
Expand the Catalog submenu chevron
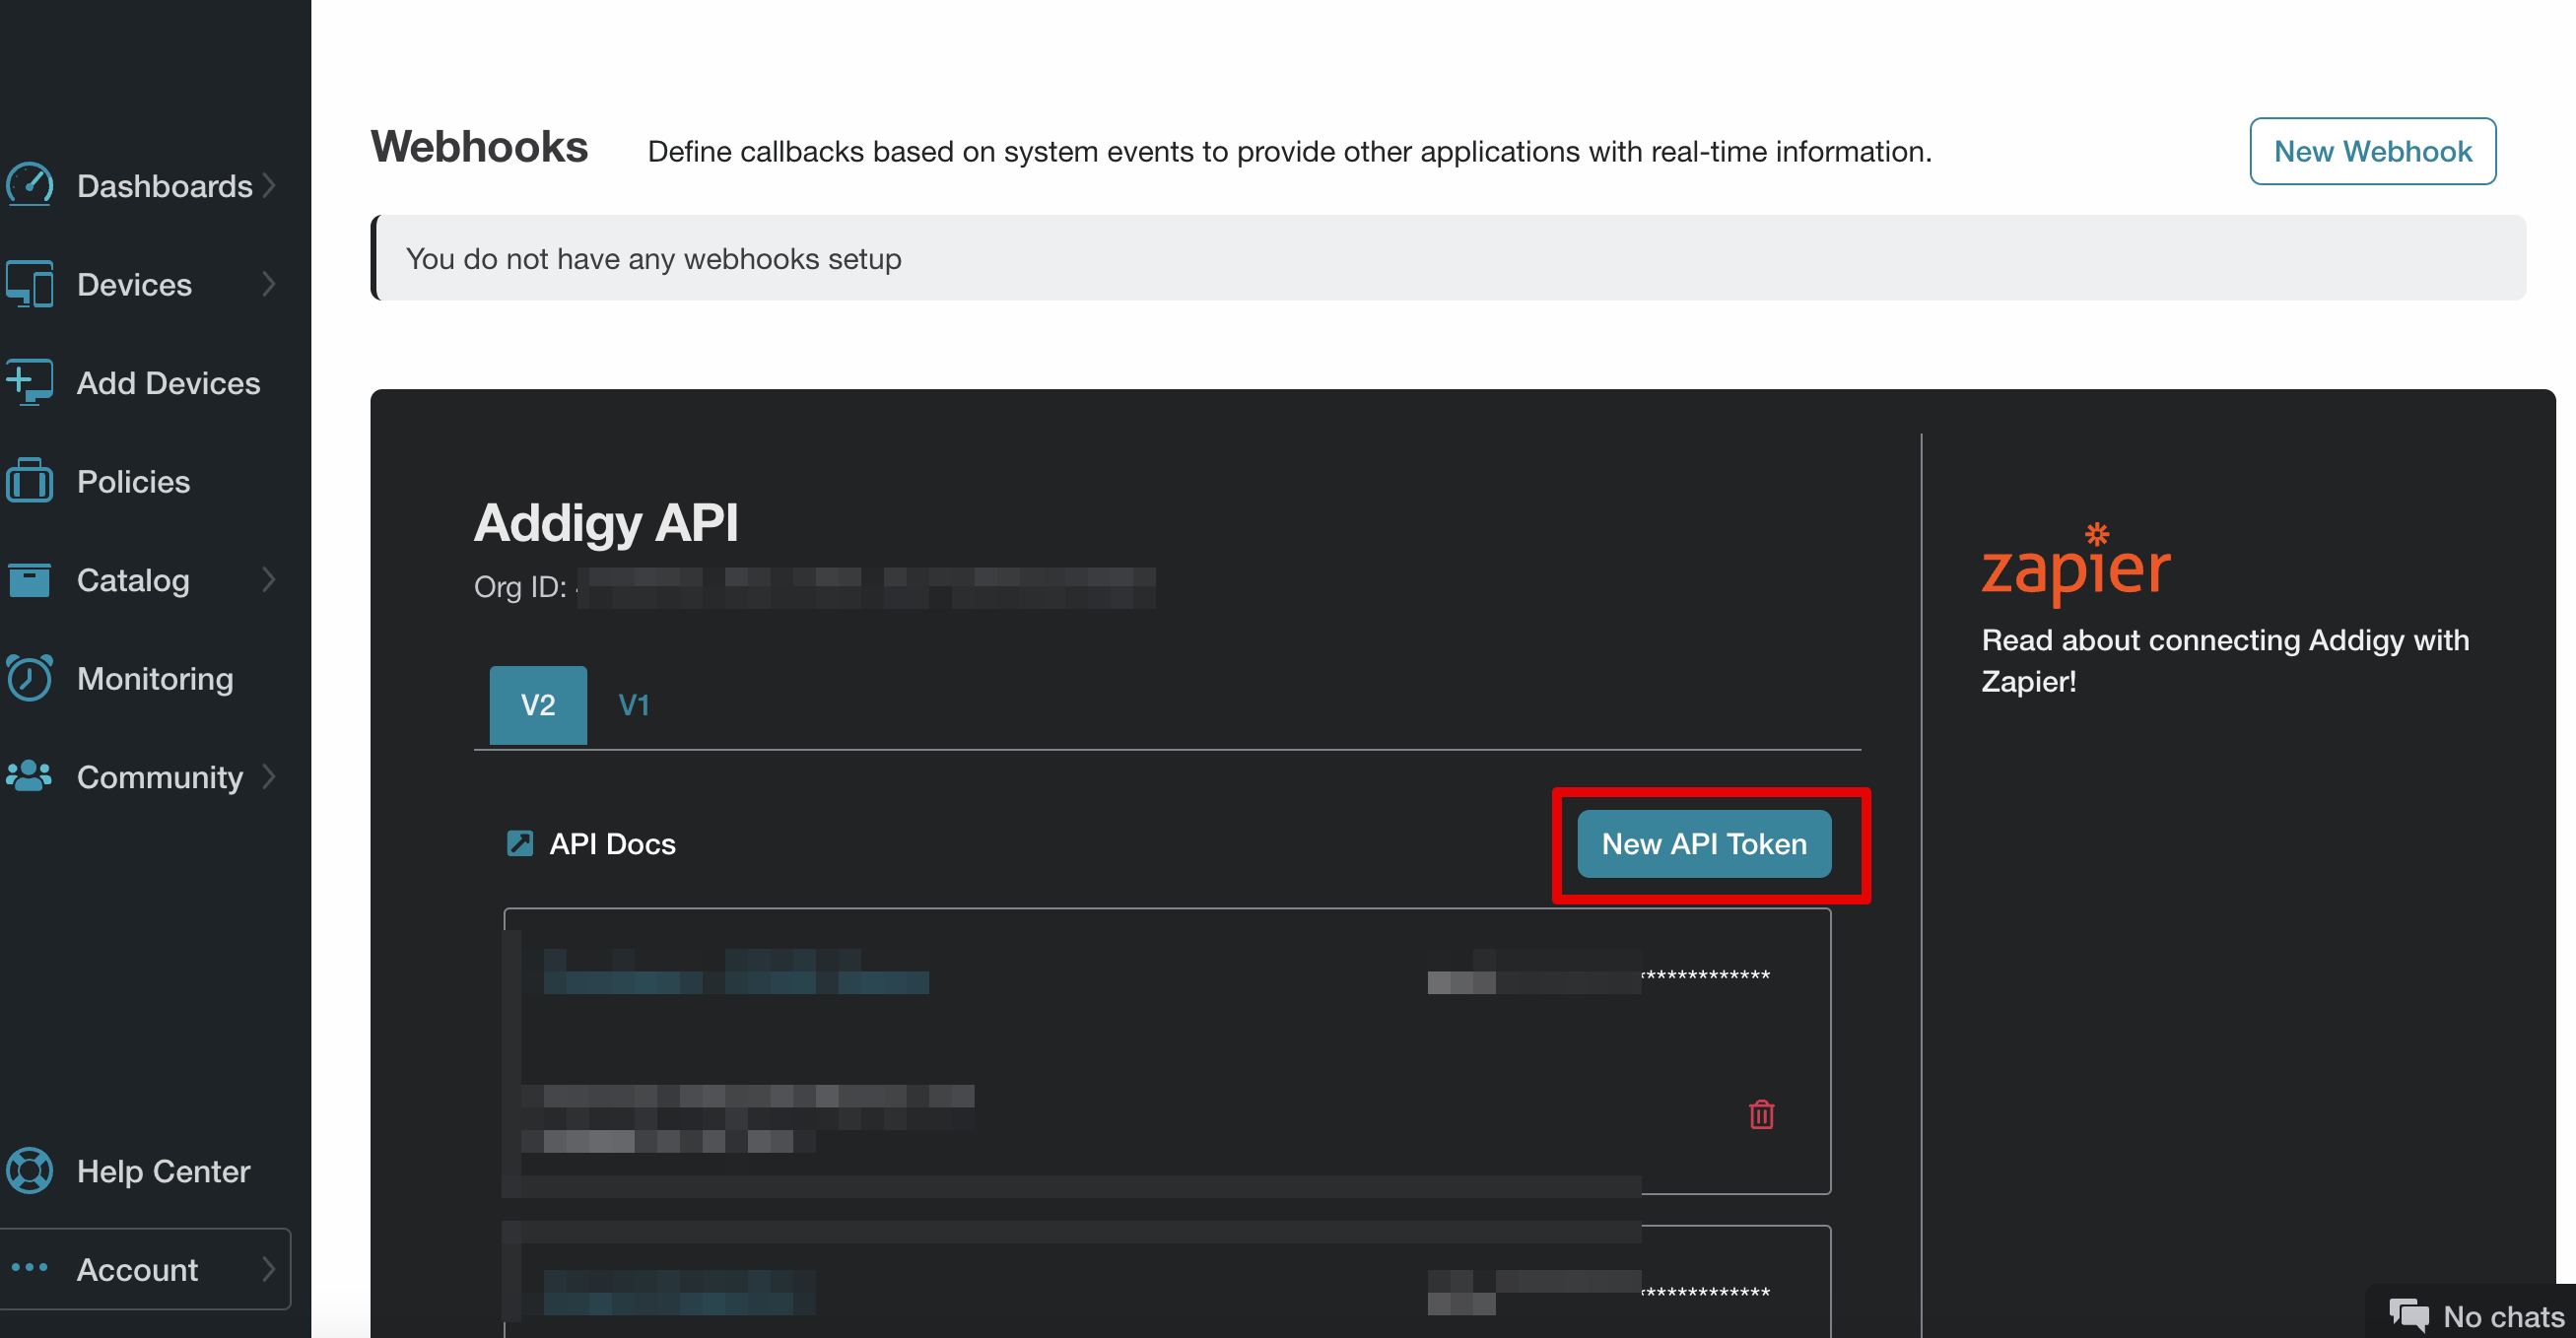(x=268, y=579)
